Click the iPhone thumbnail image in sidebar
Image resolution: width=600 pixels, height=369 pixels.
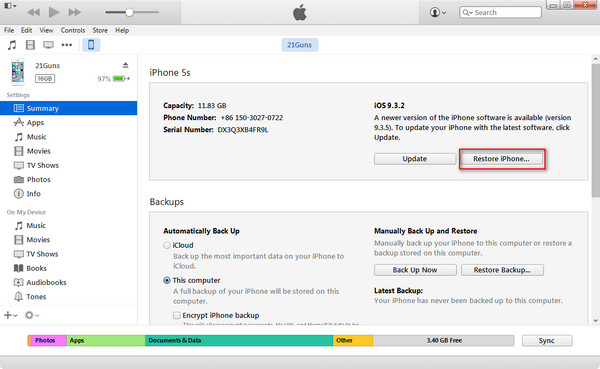(18, 72)
